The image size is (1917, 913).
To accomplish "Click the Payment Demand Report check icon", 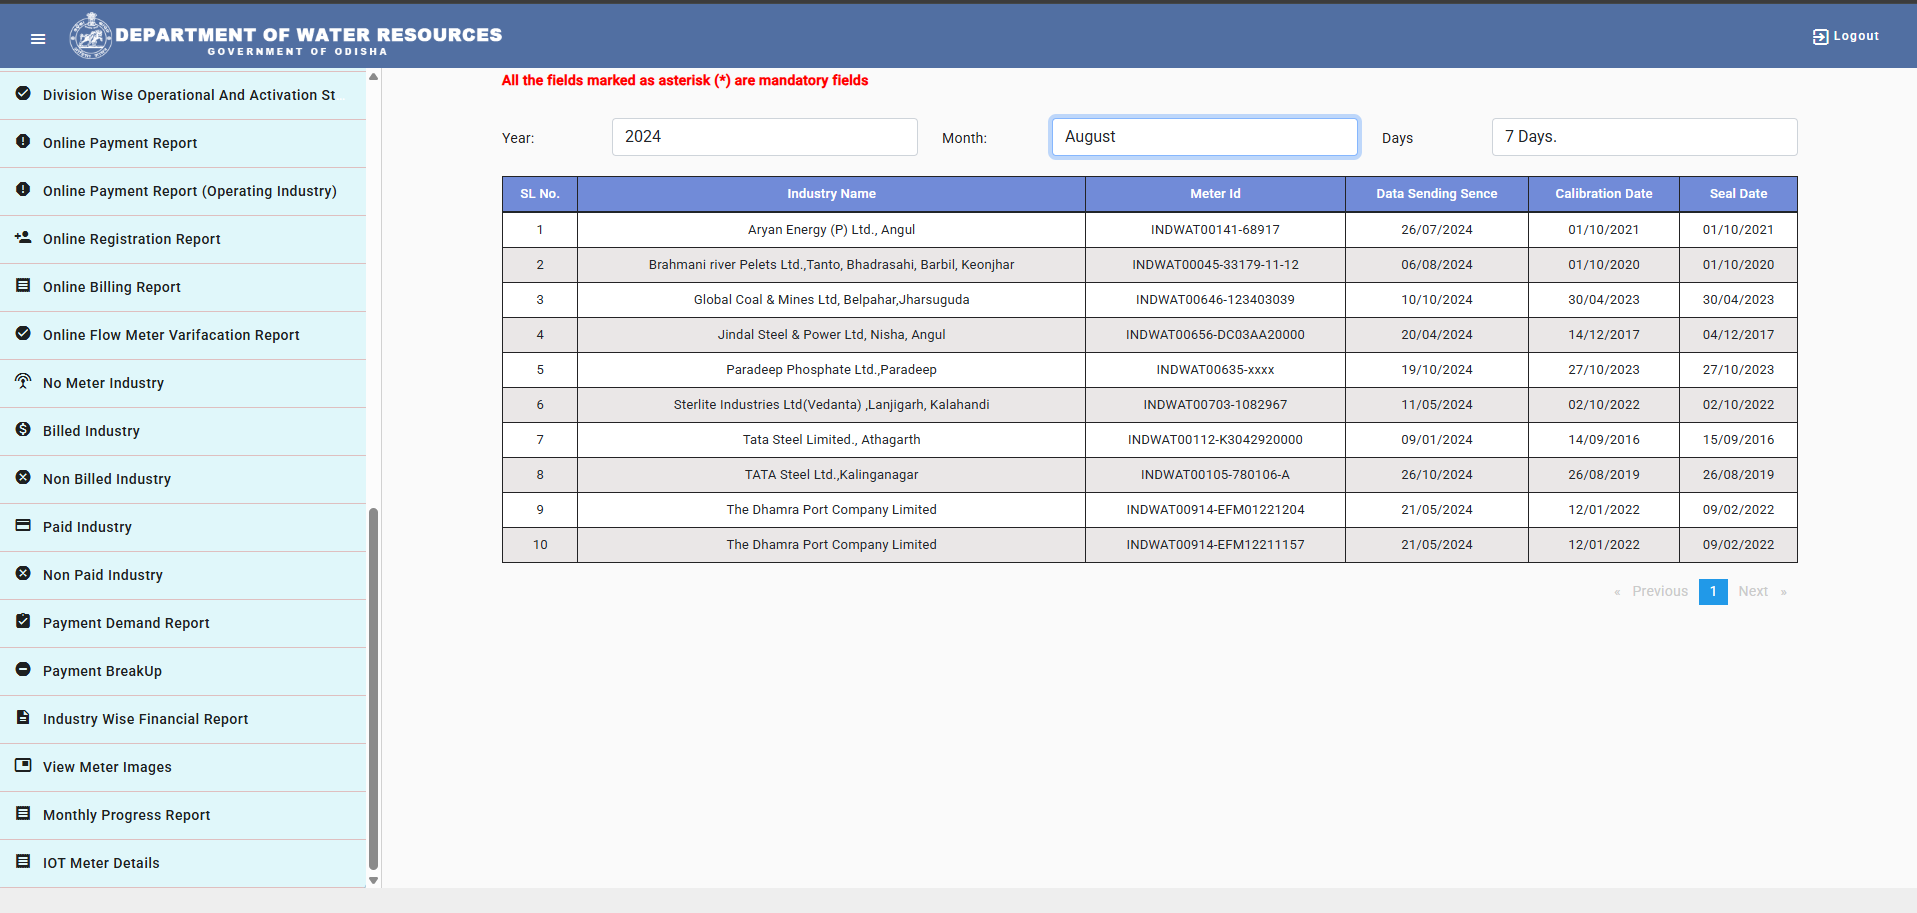I will 23,621.
